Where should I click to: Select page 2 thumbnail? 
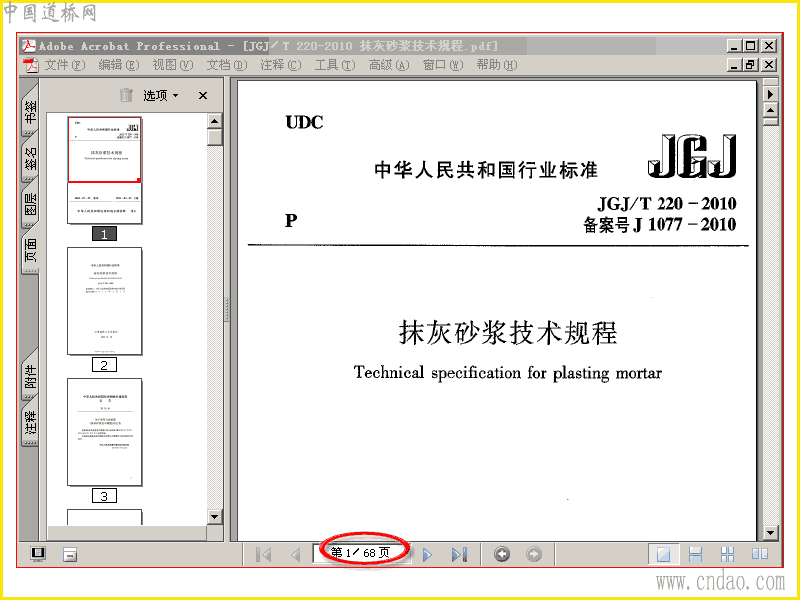coord(105,301)
